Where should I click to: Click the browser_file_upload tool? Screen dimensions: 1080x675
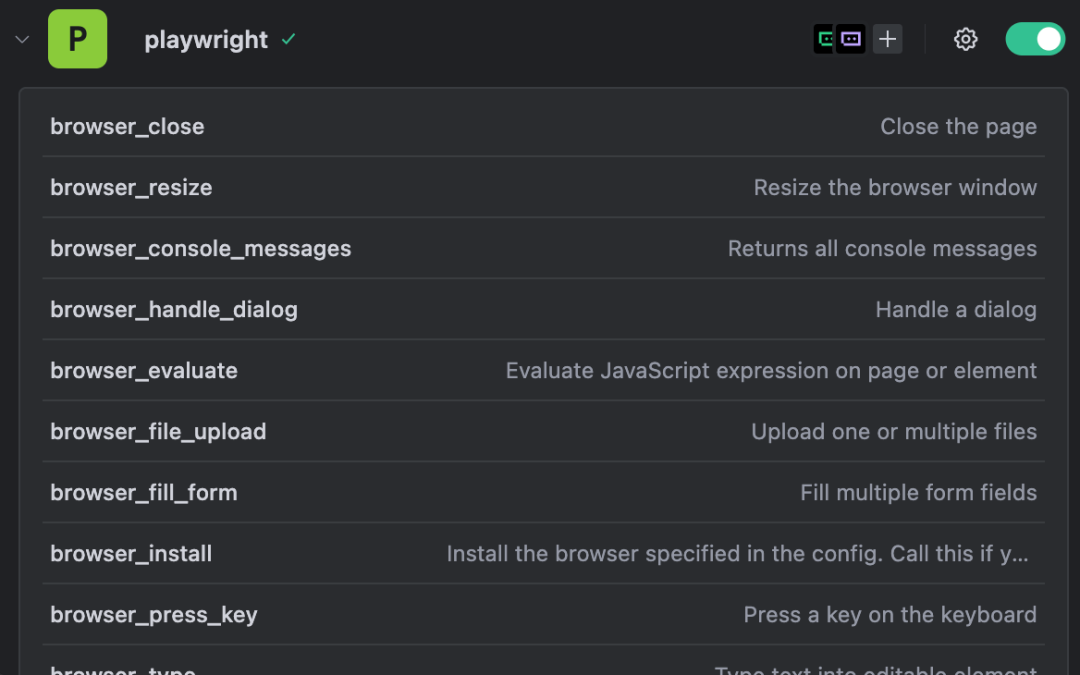click(158, 432)
